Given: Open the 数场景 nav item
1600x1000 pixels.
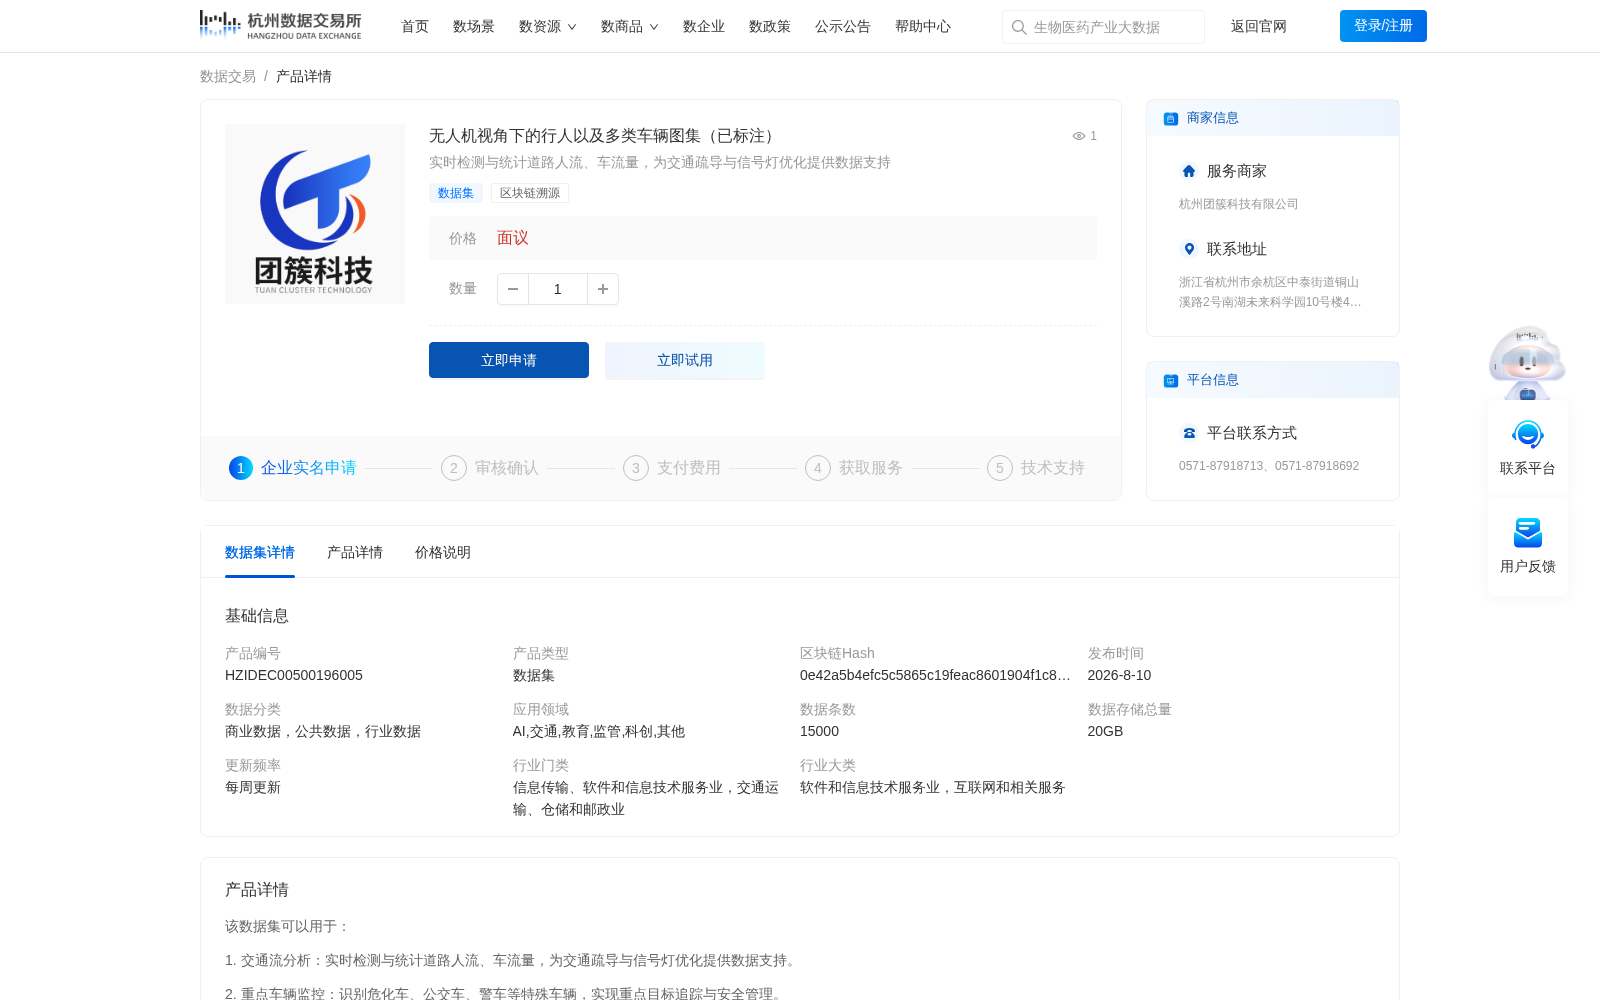Looking at the screenshot, I should (474, 27).
